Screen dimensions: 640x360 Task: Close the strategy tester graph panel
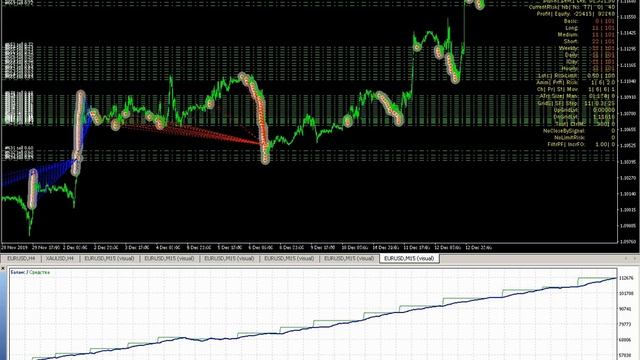[x=3, y=269]
